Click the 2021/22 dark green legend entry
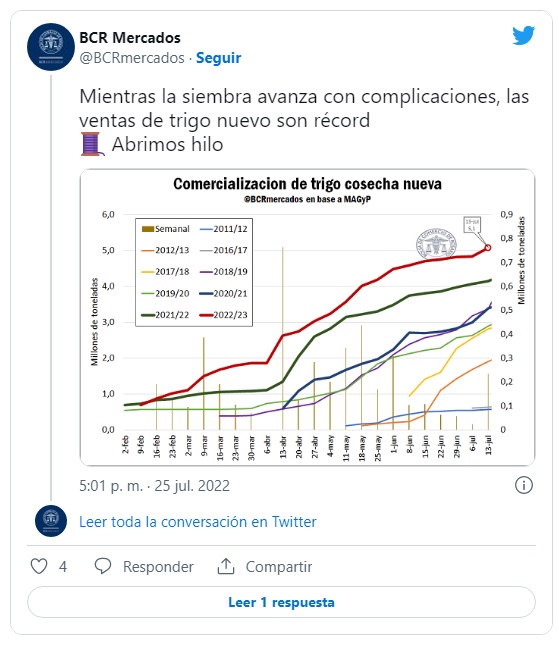The image size is (559, 645). (x=165, y=315)
